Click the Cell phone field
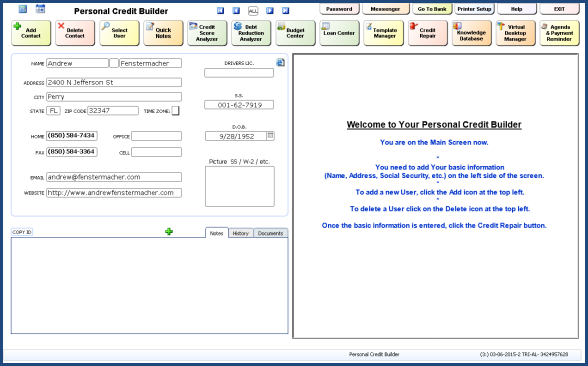The width and height of the screenshot is (588, 366). 156,152
